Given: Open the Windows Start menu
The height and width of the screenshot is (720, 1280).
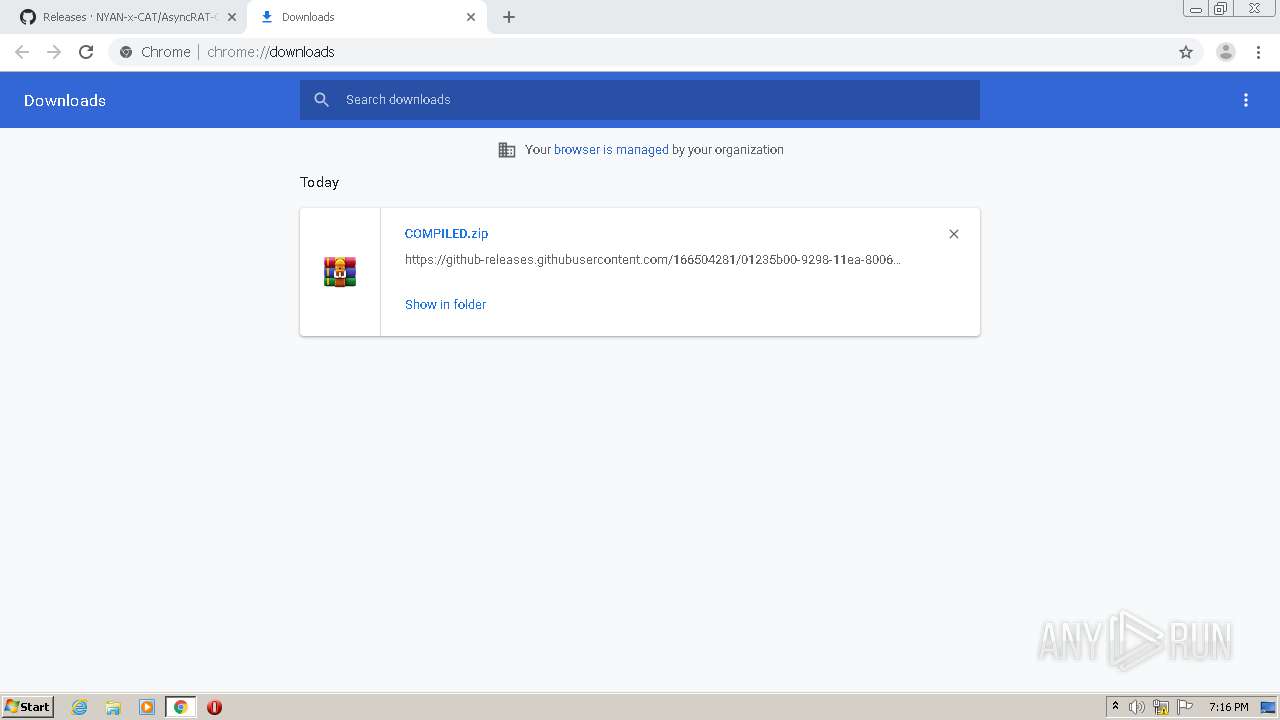Looking at the screenshot, I should click(28, 707).
